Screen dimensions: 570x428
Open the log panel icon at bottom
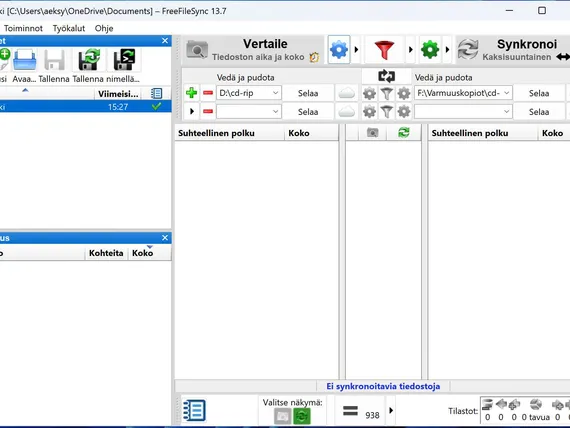point(194,411)
